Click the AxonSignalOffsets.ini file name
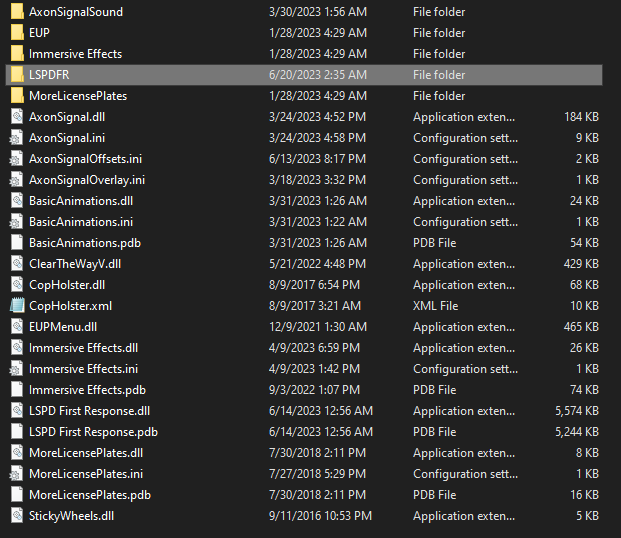 coord(86,159)
